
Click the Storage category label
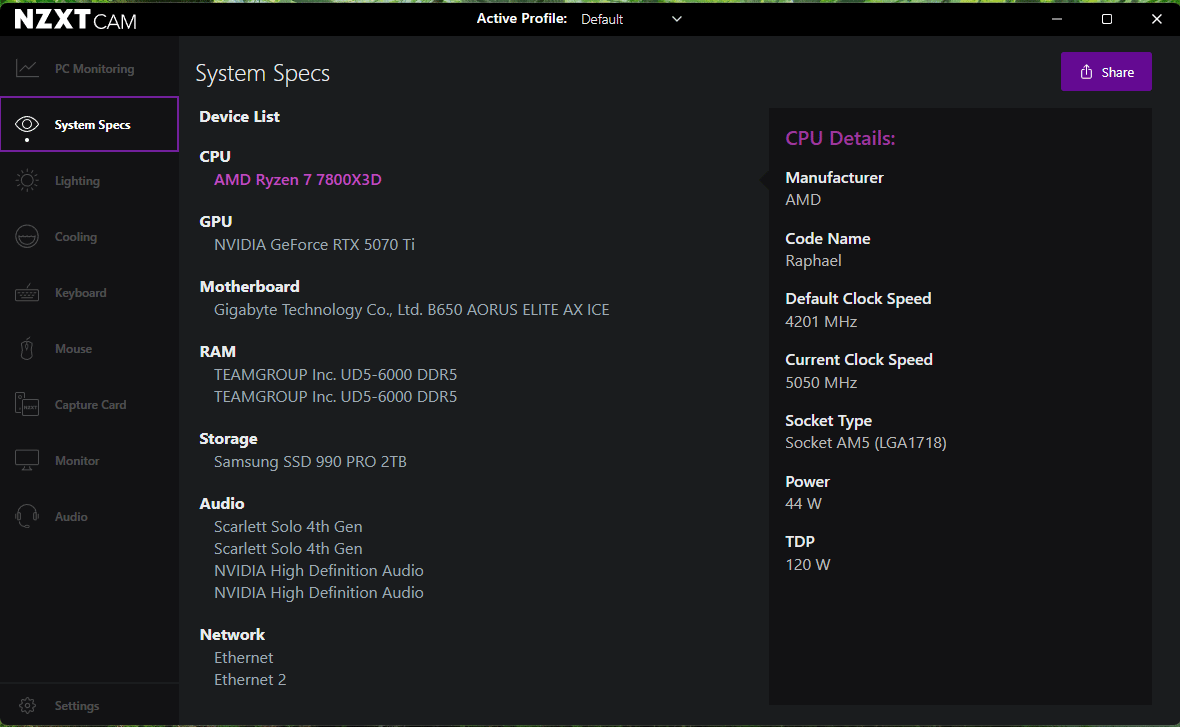click(x=228, y=439)
